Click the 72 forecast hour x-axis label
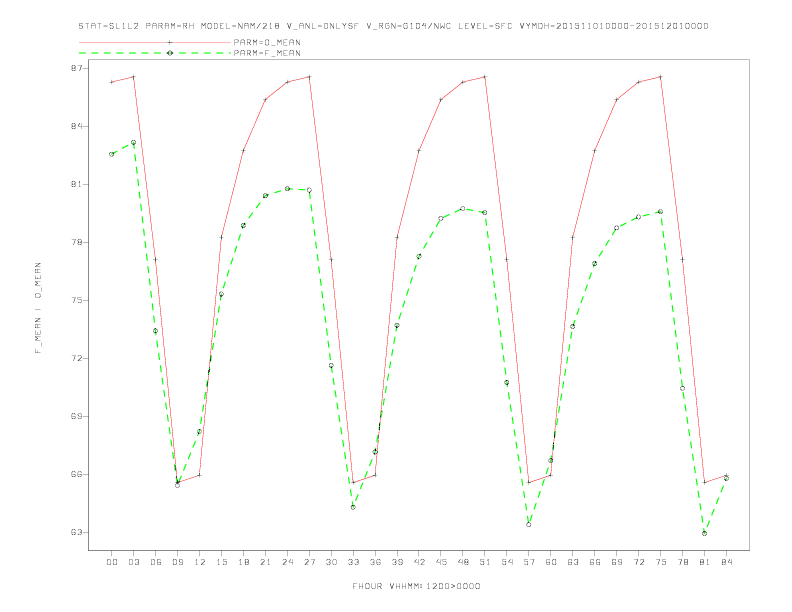 (638, 562)
